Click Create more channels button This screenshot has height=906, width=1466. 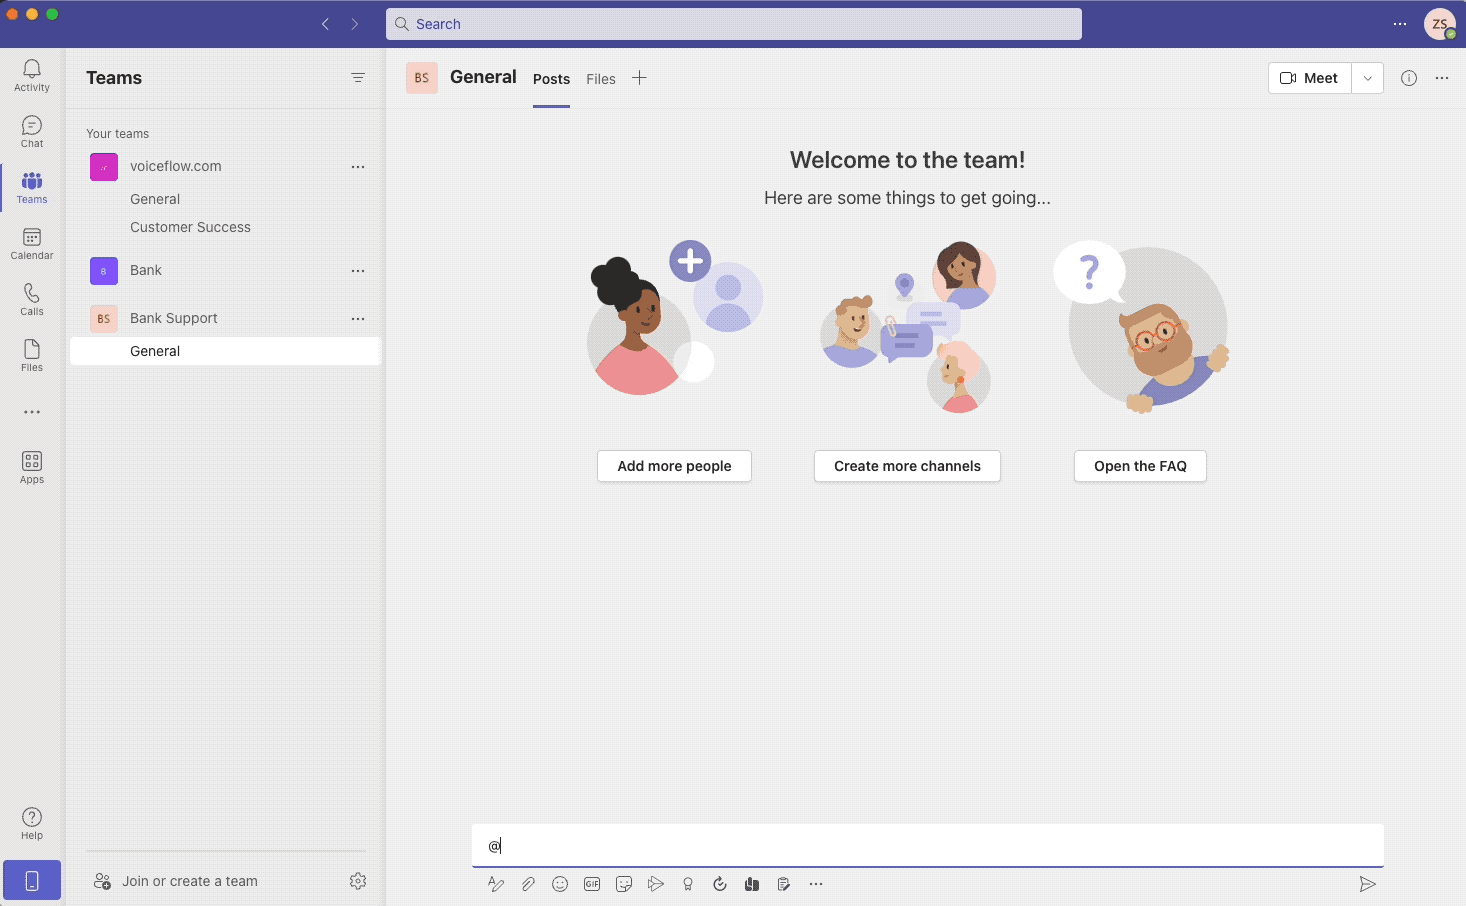point(907,466)
